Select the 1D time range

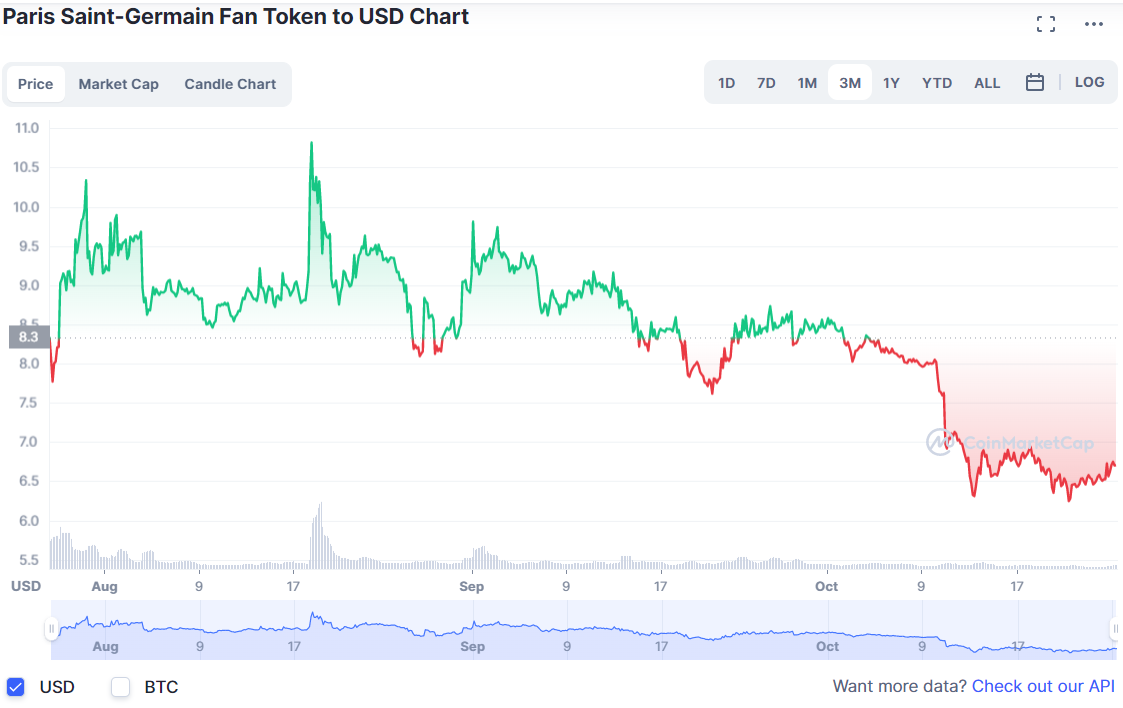727,83
